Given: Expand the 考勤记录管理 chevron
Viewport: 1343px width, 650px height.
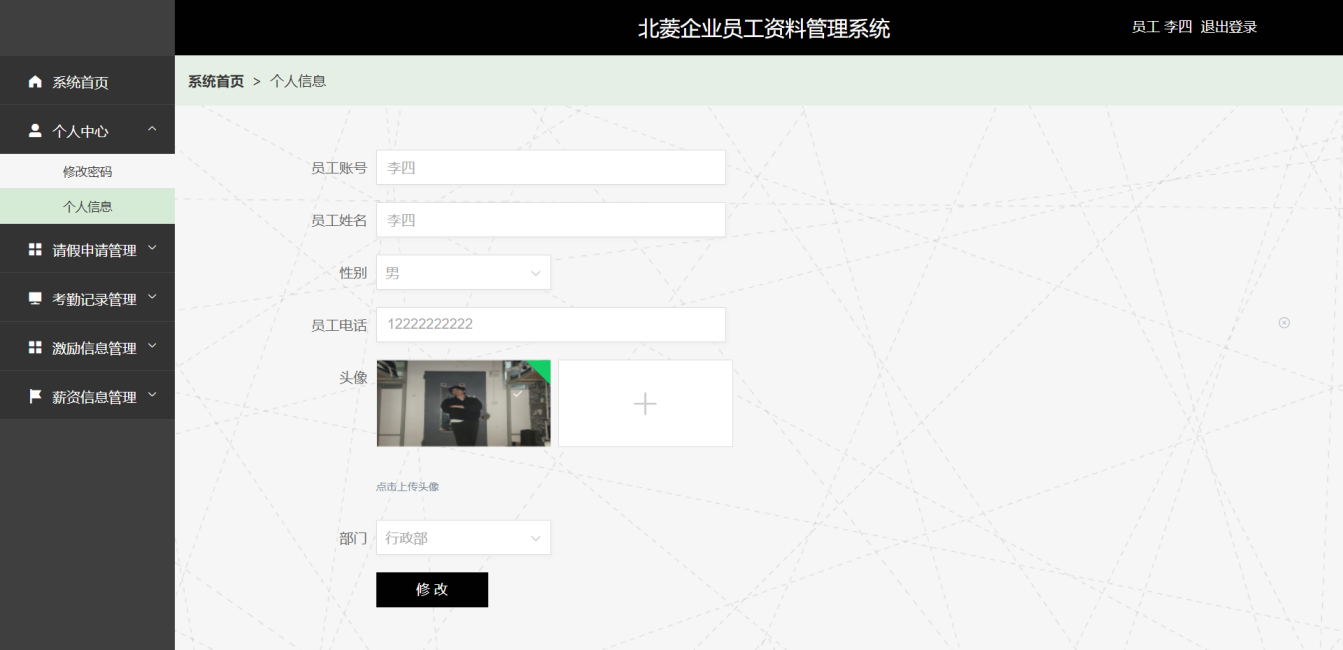Looking at the screenshot, I should (x=152, y=297).
